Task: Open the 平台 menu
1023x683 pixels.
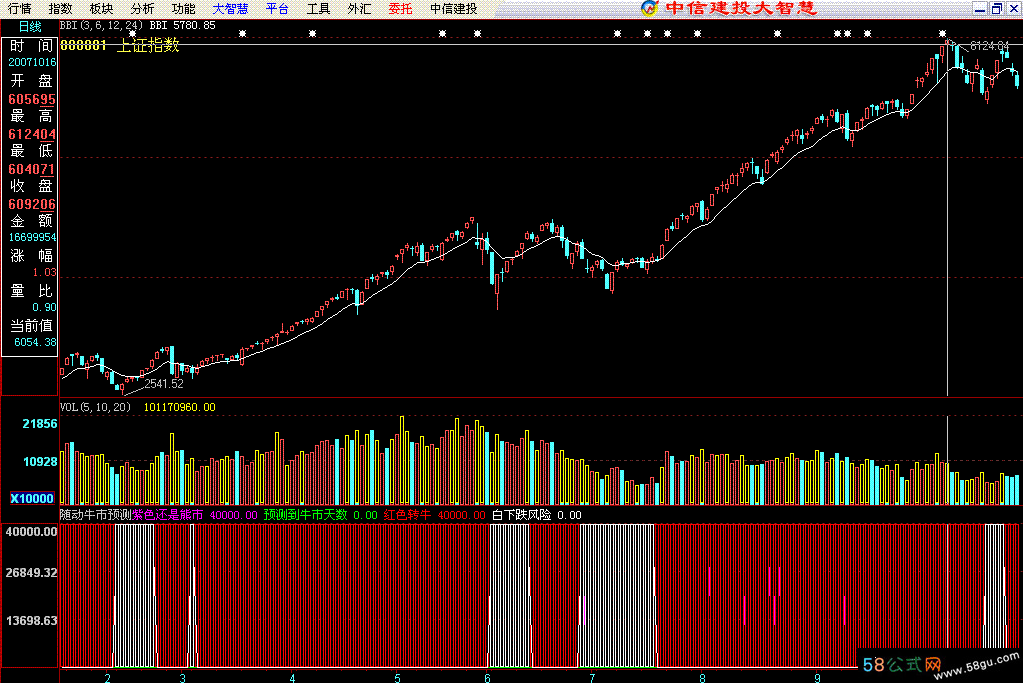Action: click(x=277, y=8)
